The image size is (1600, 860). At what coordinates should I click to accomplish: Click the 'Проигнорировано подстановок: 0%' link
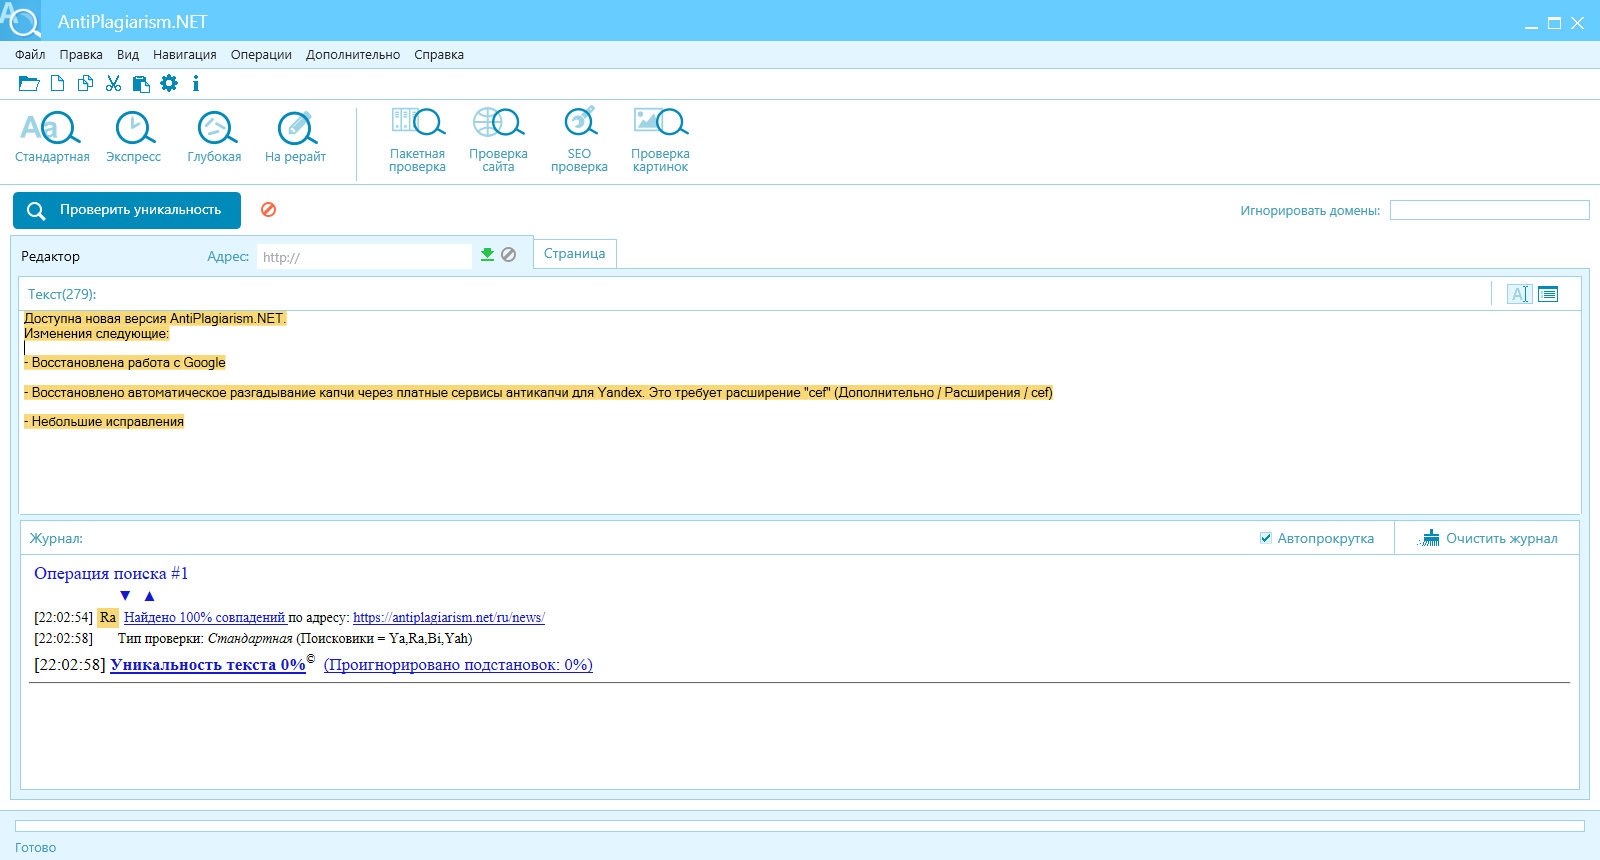(458, 665)
